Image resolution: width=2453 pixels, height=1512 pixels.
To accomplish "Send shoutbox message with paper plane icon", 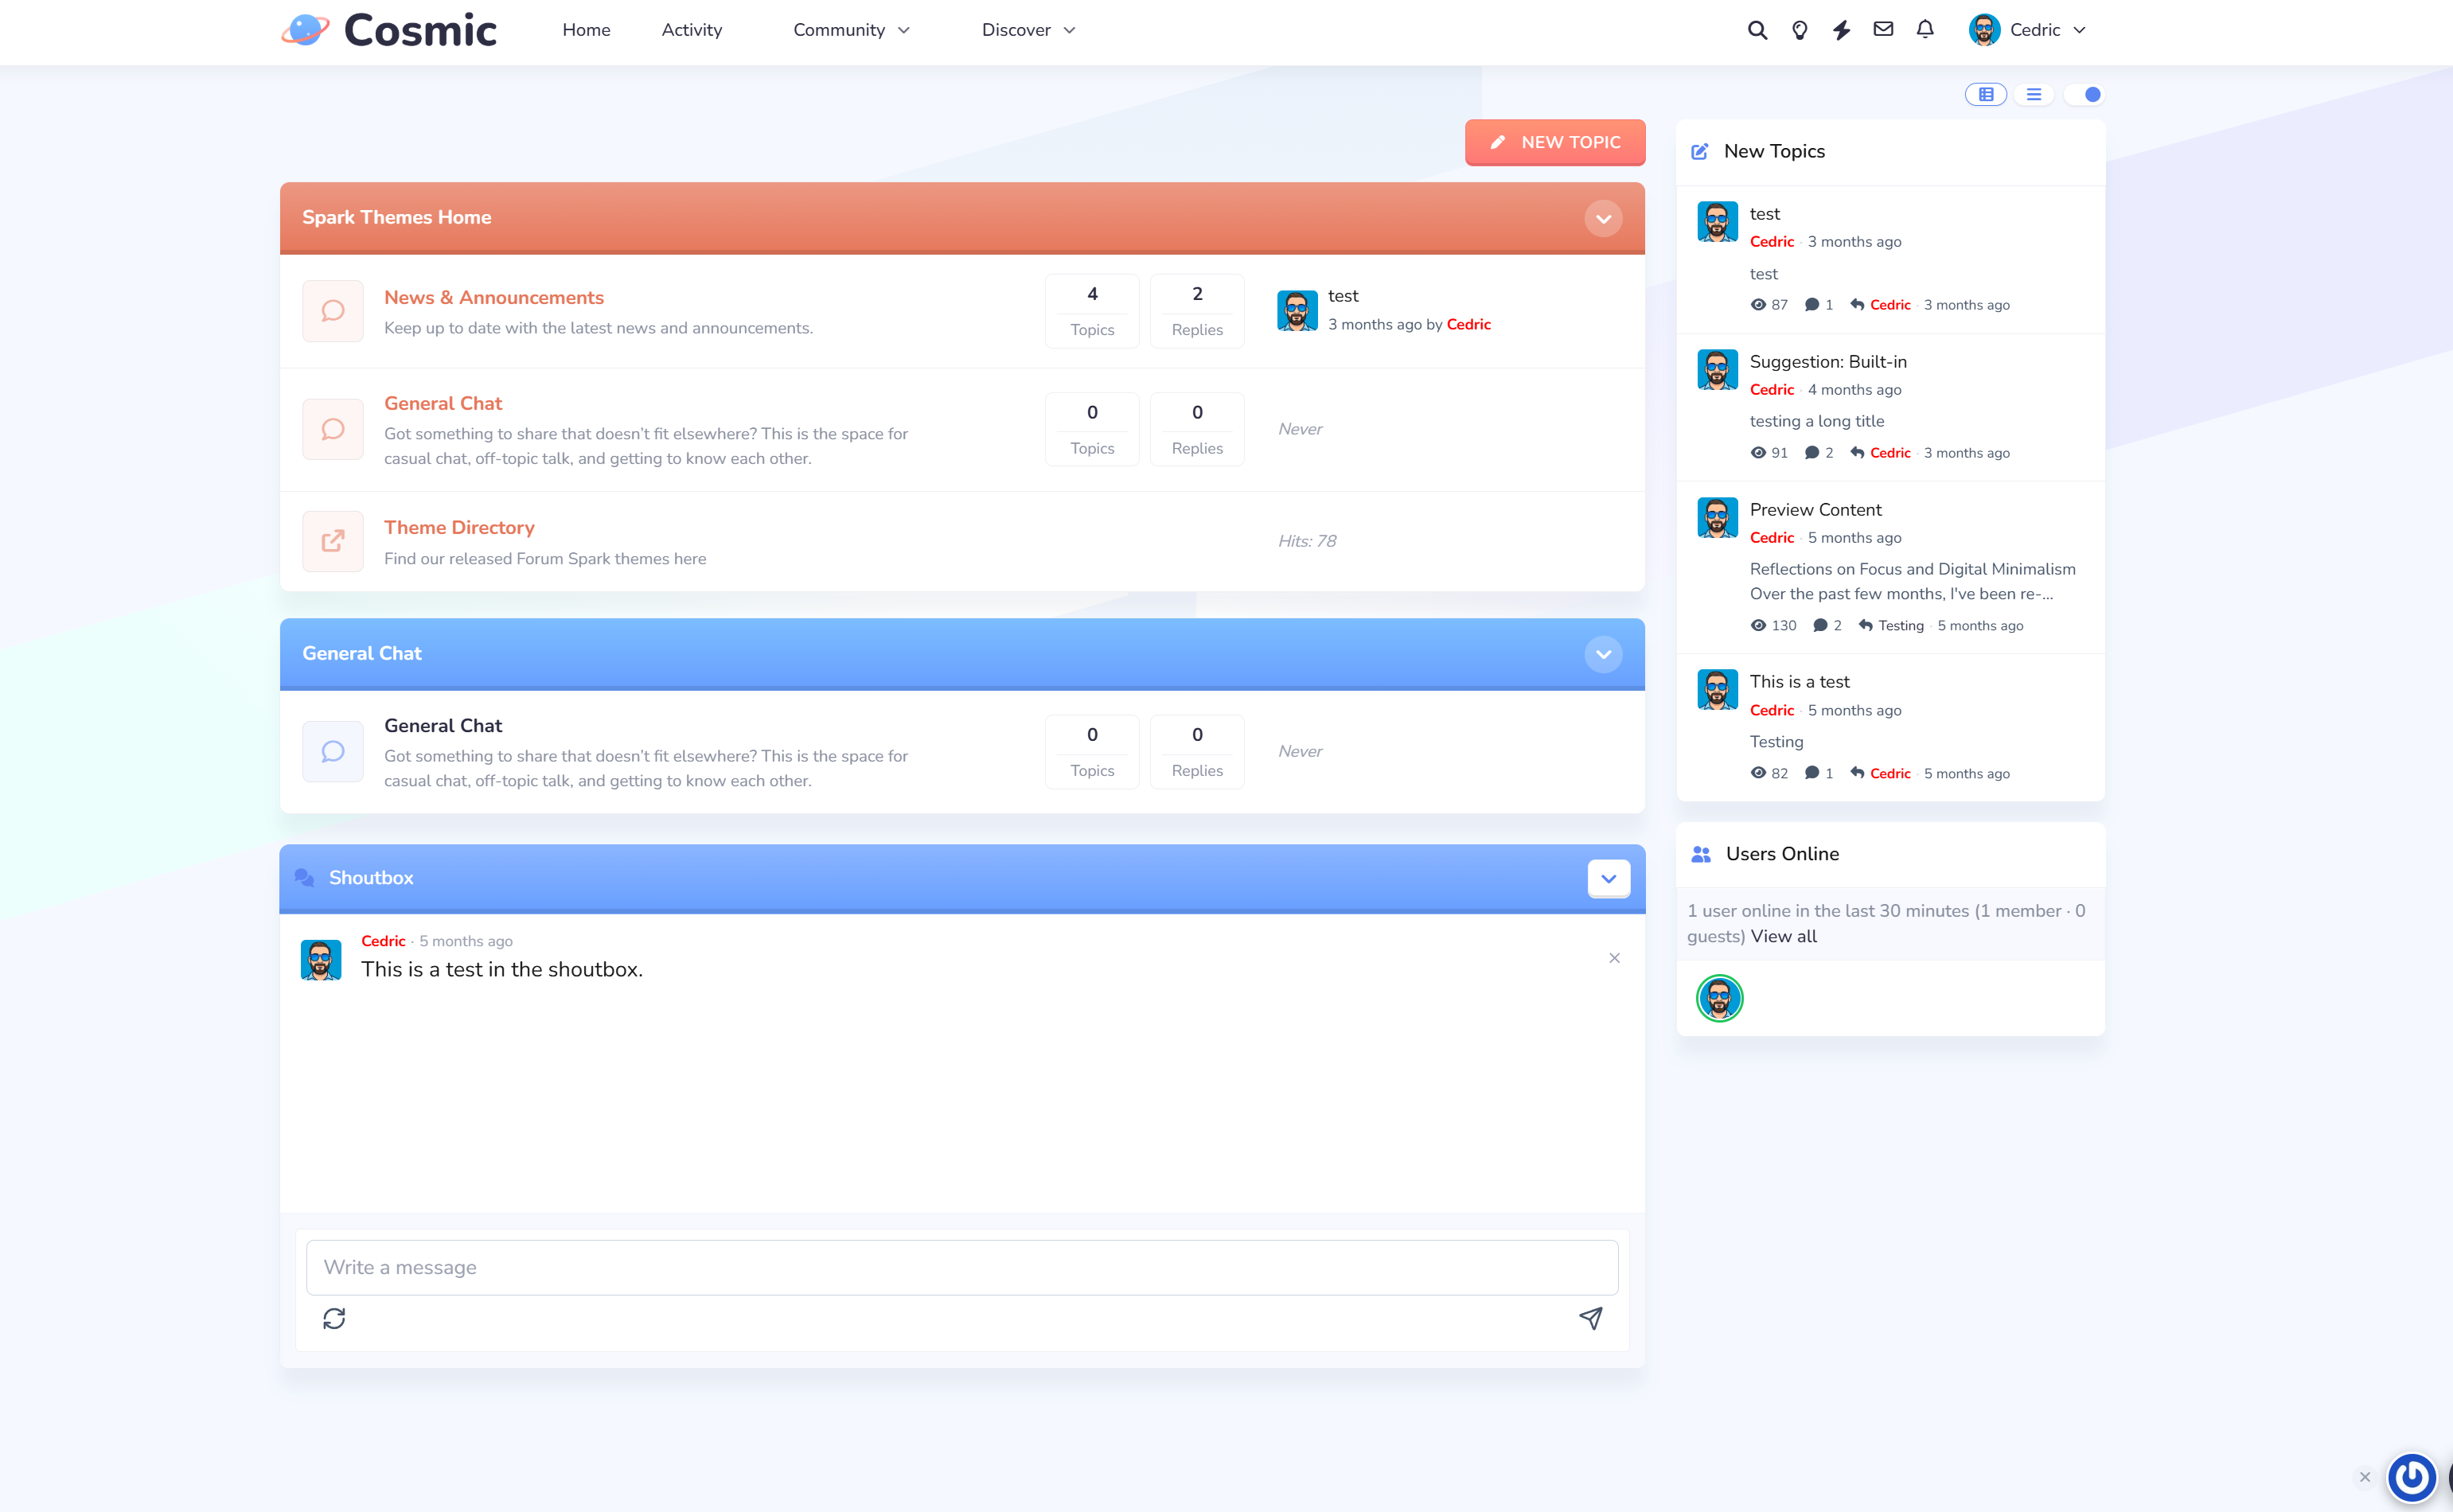I will click(x=1591, y=1318).
